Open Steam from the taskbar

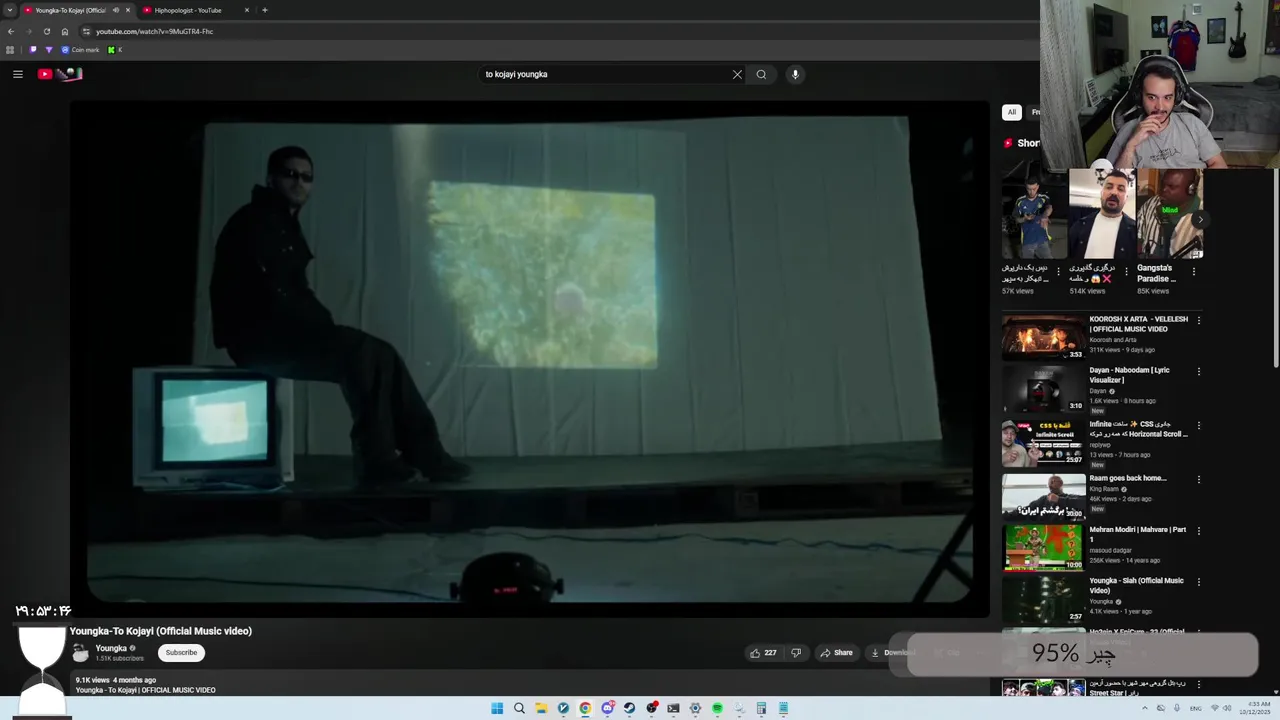[x=629, y=708]
